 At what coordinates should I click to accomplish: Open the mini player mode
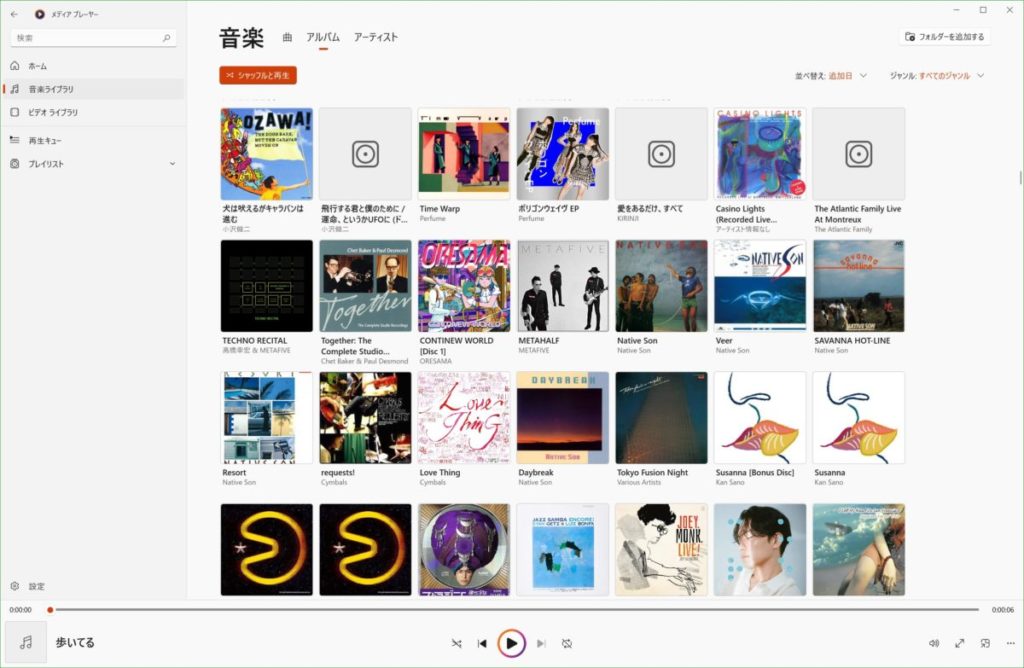[985, 643]
